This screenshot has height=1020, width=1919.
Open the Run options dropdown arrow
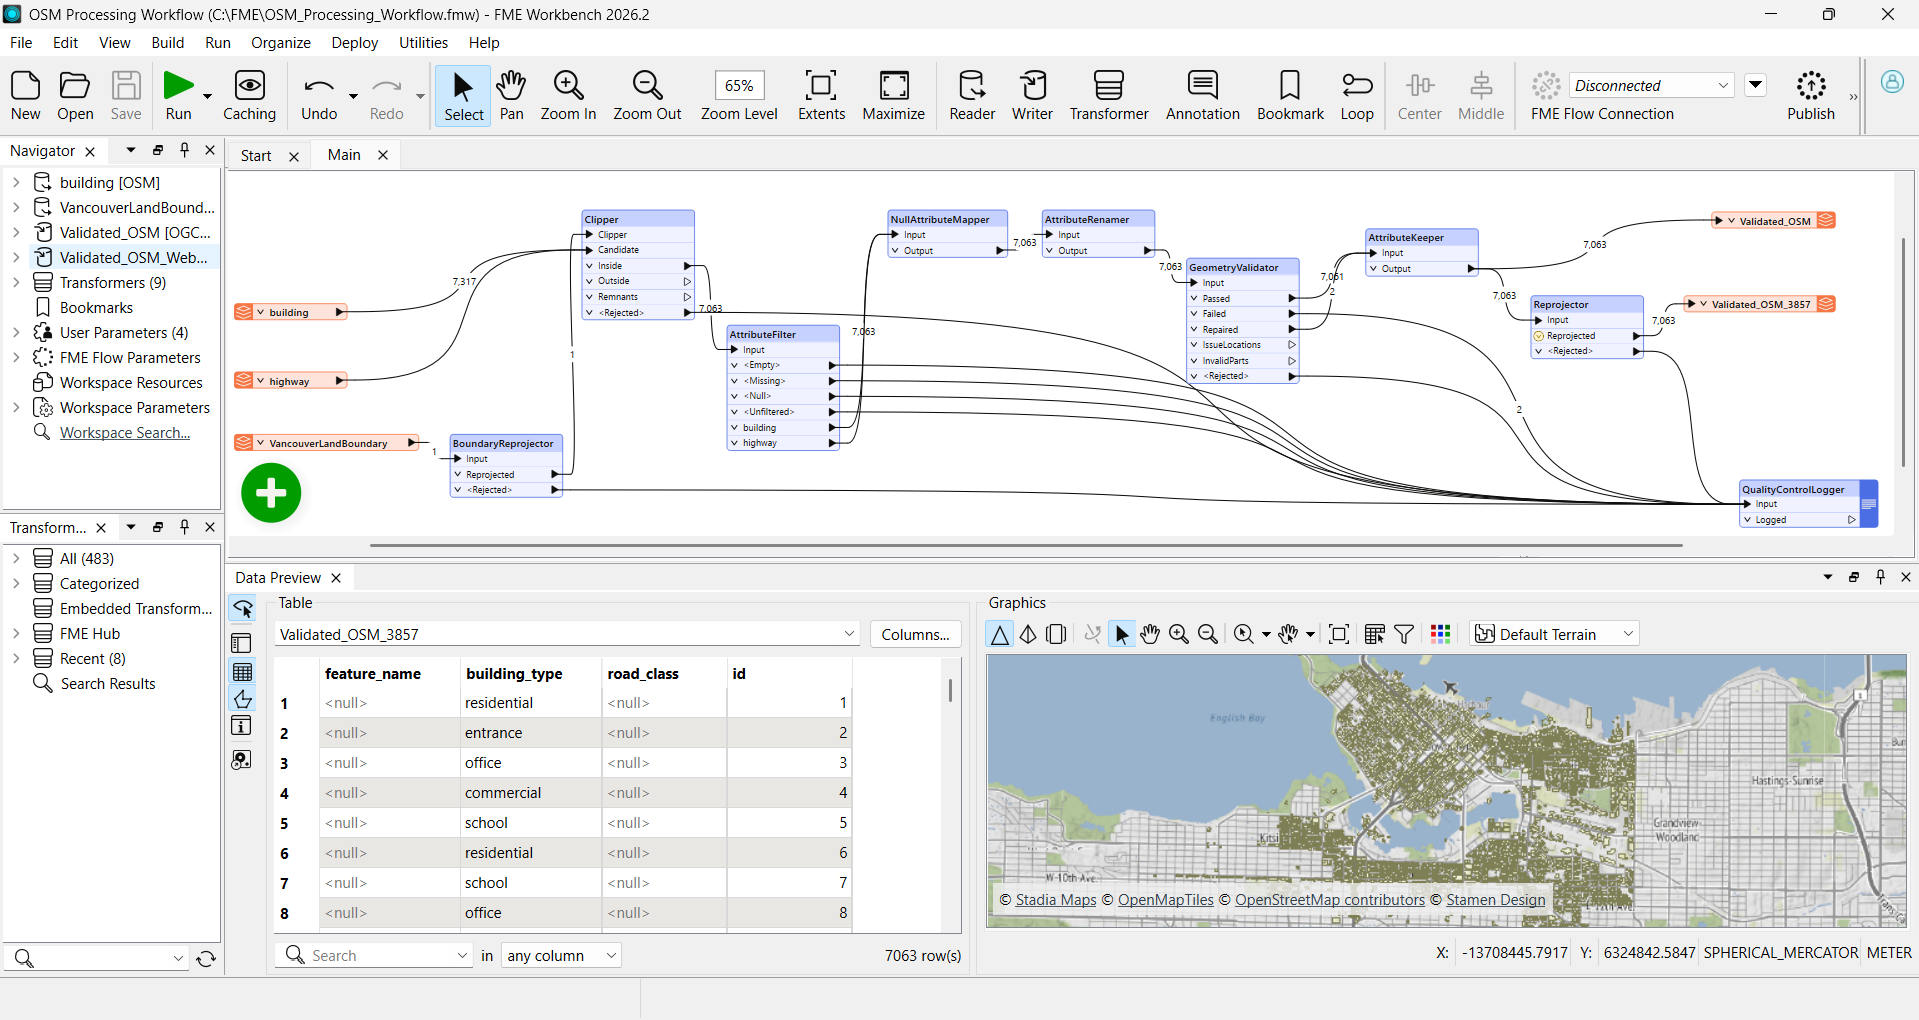point(207,96)
